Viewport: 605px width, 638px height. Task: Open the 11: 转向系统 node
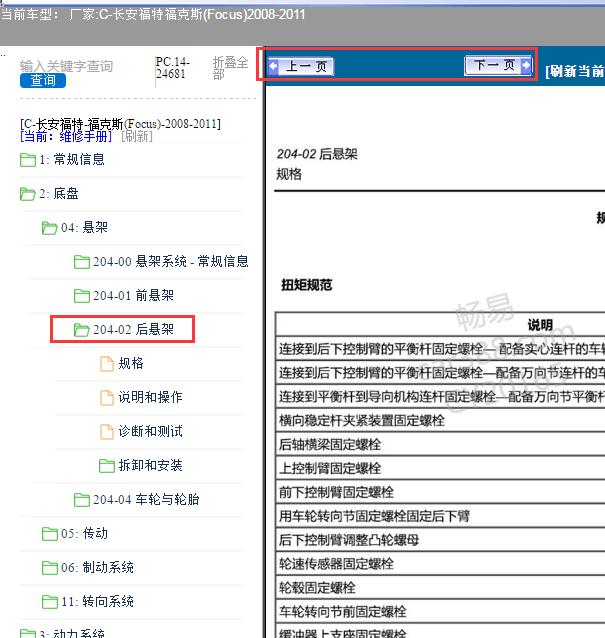pyautogui.click(x=97, y=601)
